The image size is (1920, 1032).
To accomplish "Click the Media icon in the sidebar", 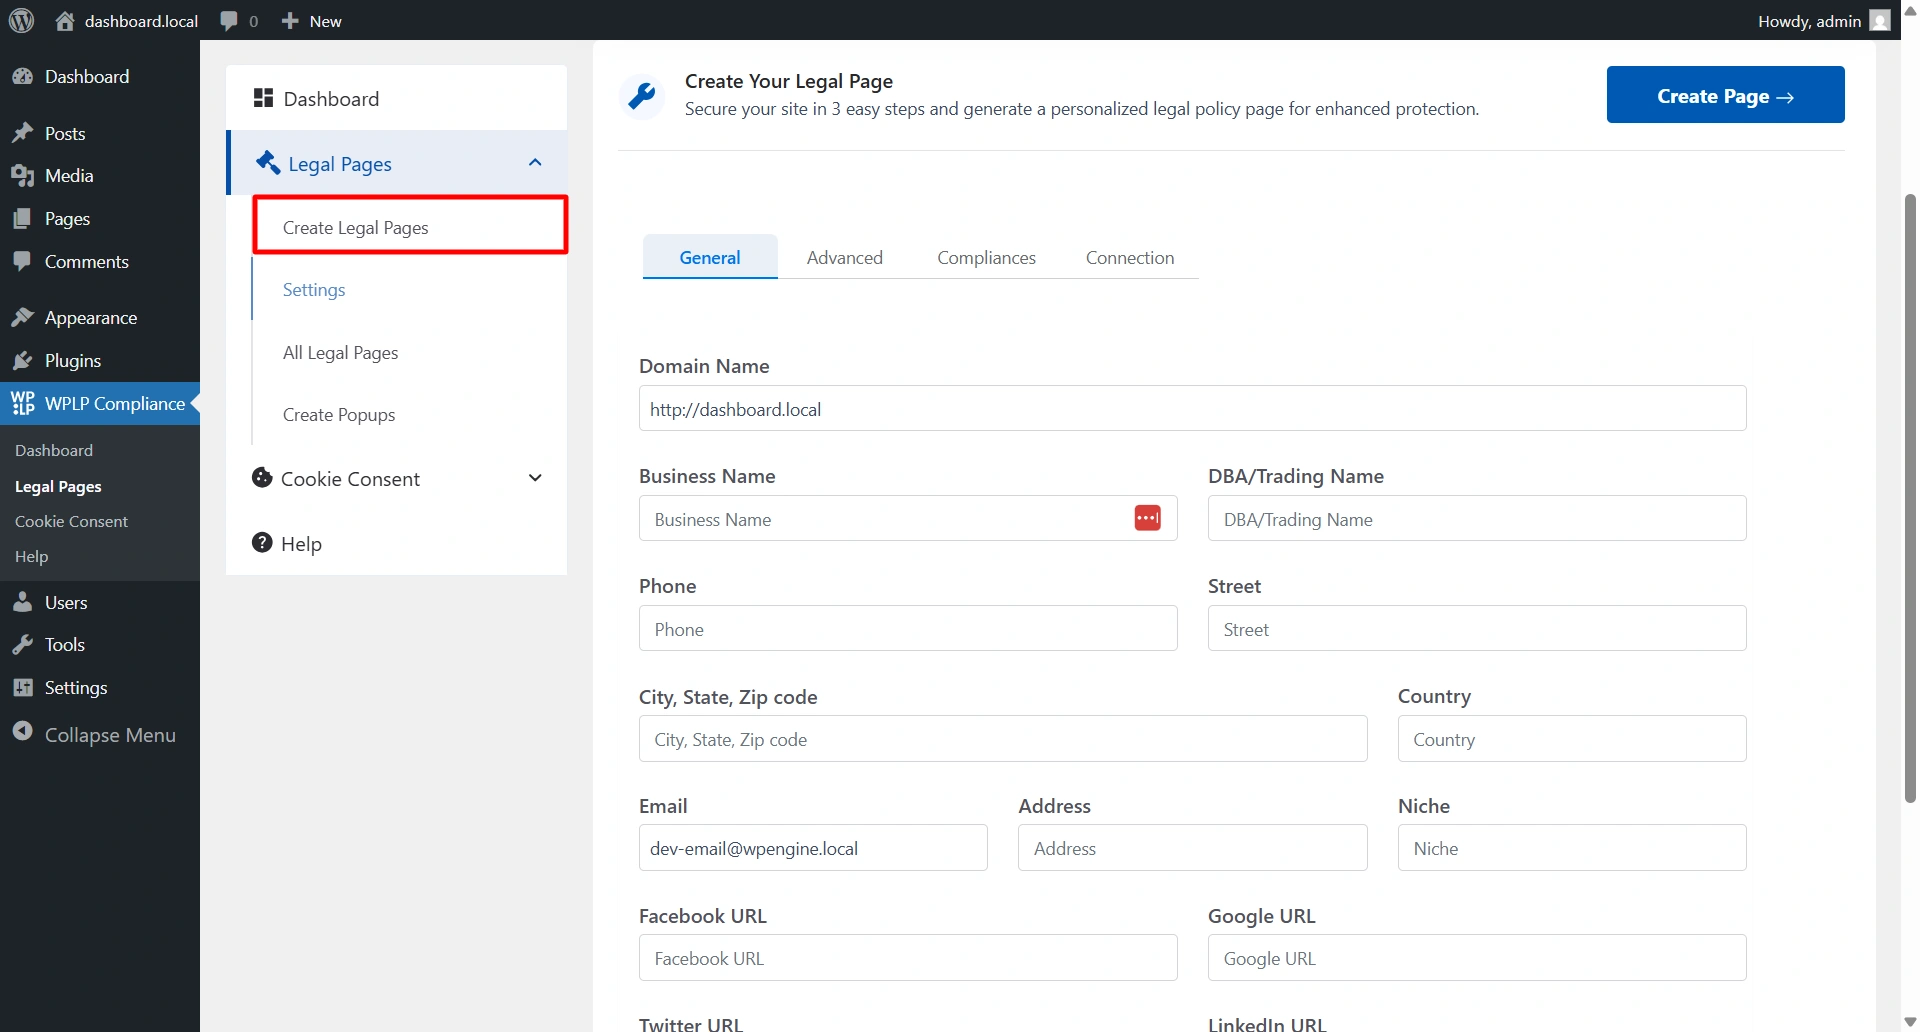I will 23,175.
